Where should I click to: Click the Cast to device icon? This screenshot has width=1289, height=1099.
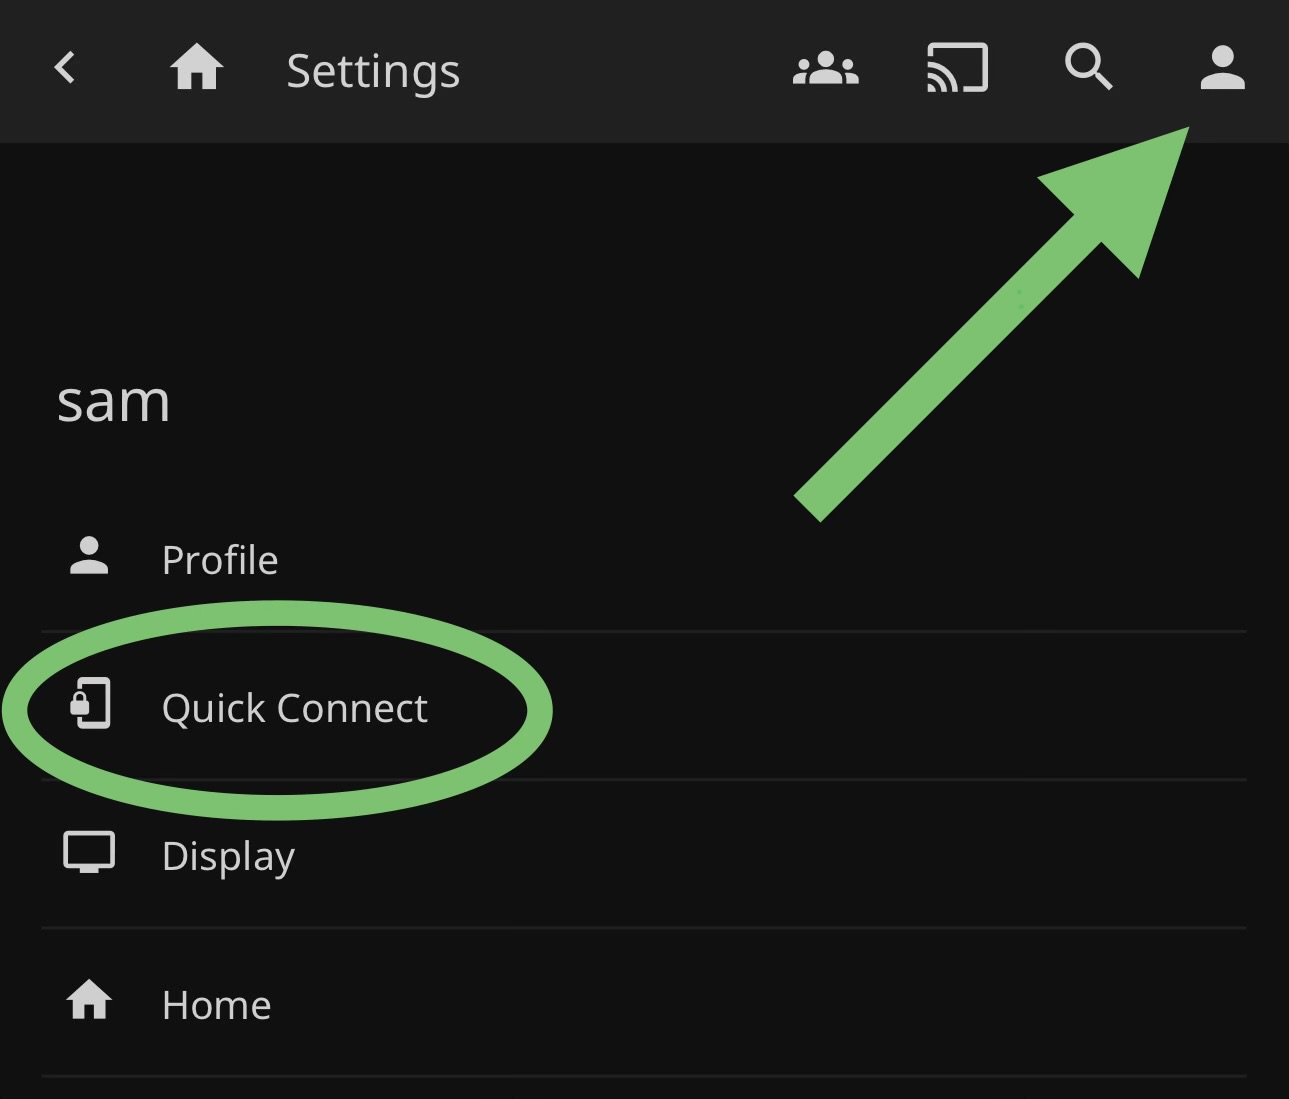(x=957, y=69)
